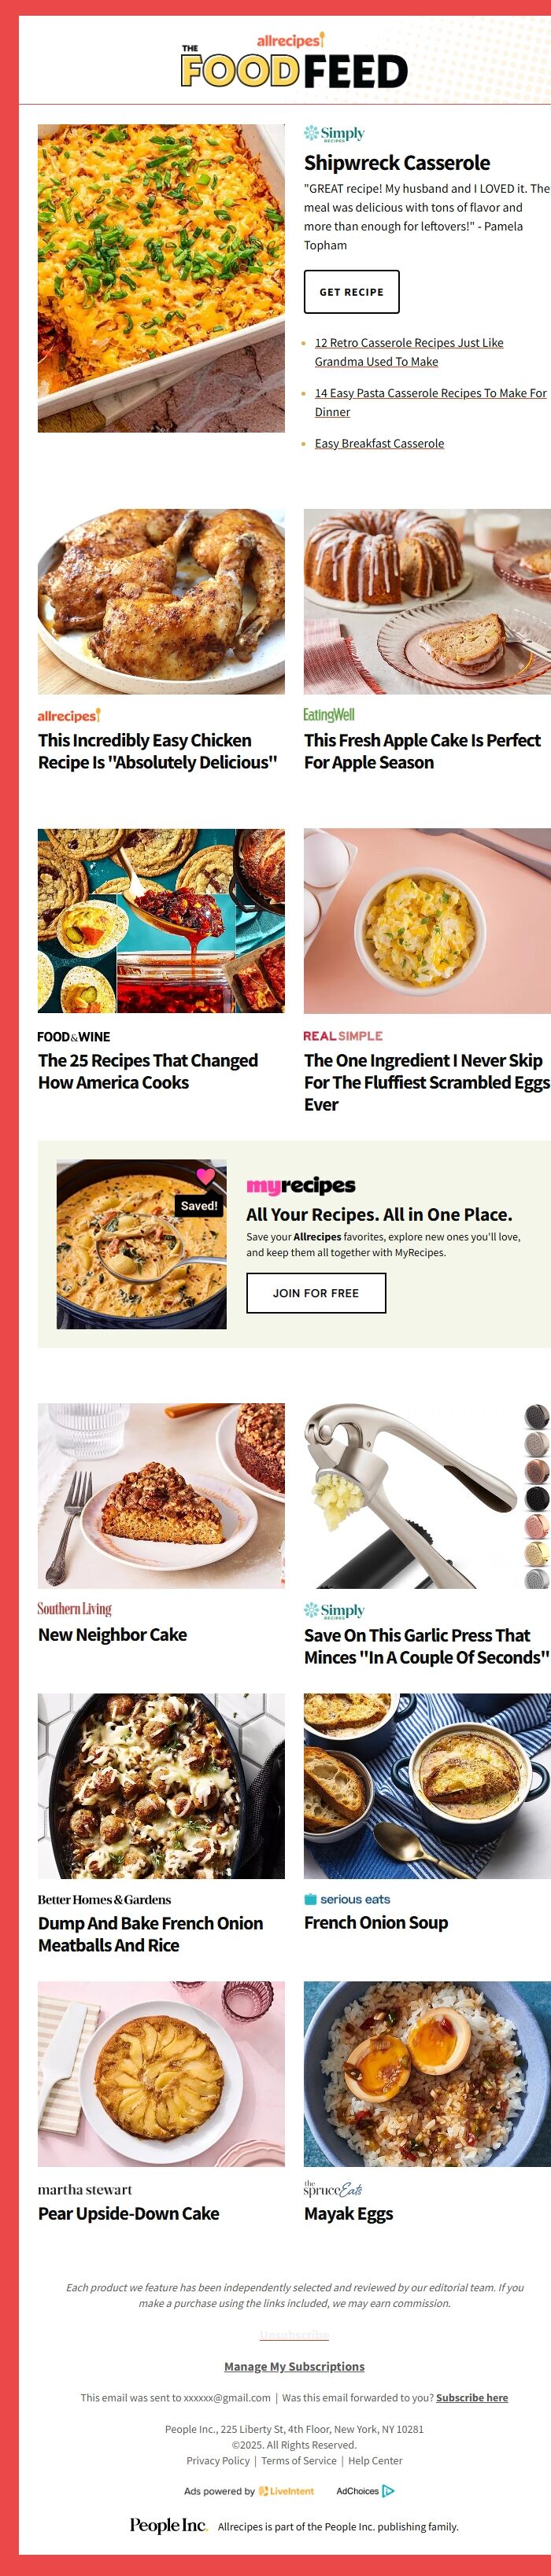This screenshot has height=2576, width=551.
Task: Open the Shipwreck Casserole photo
Action: click(161, 278)
